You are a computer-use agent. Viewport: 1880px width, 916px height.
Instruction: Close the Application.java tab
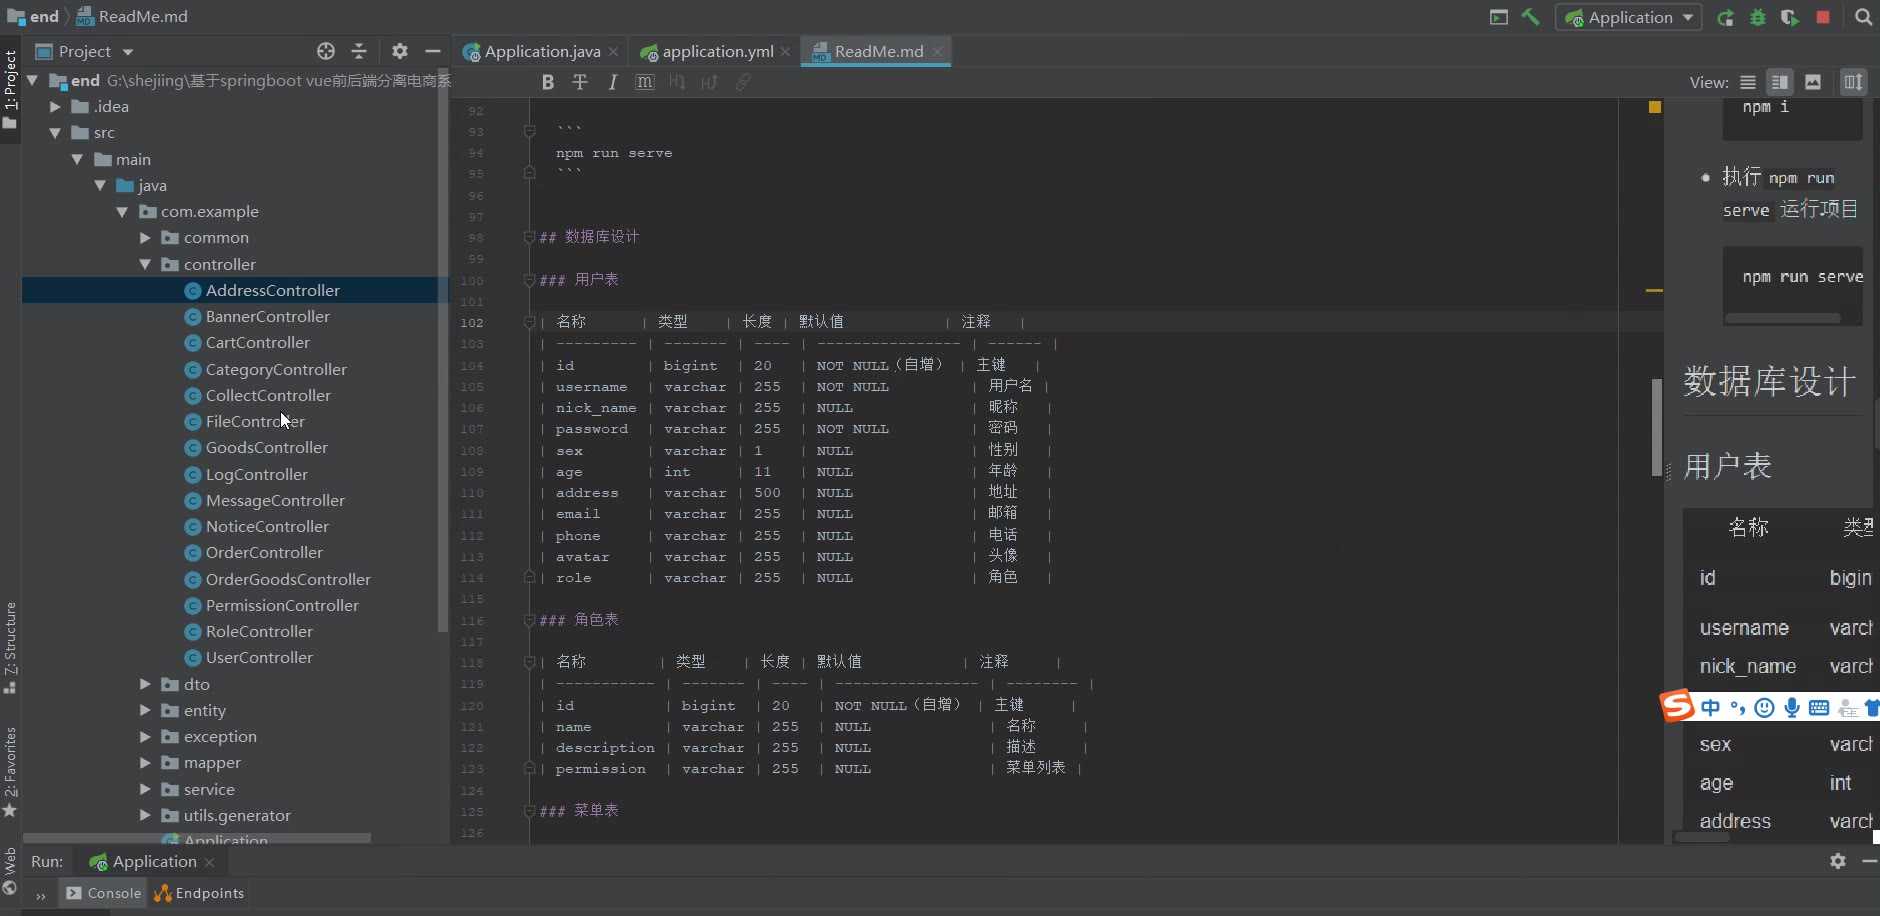pos(613,52)
